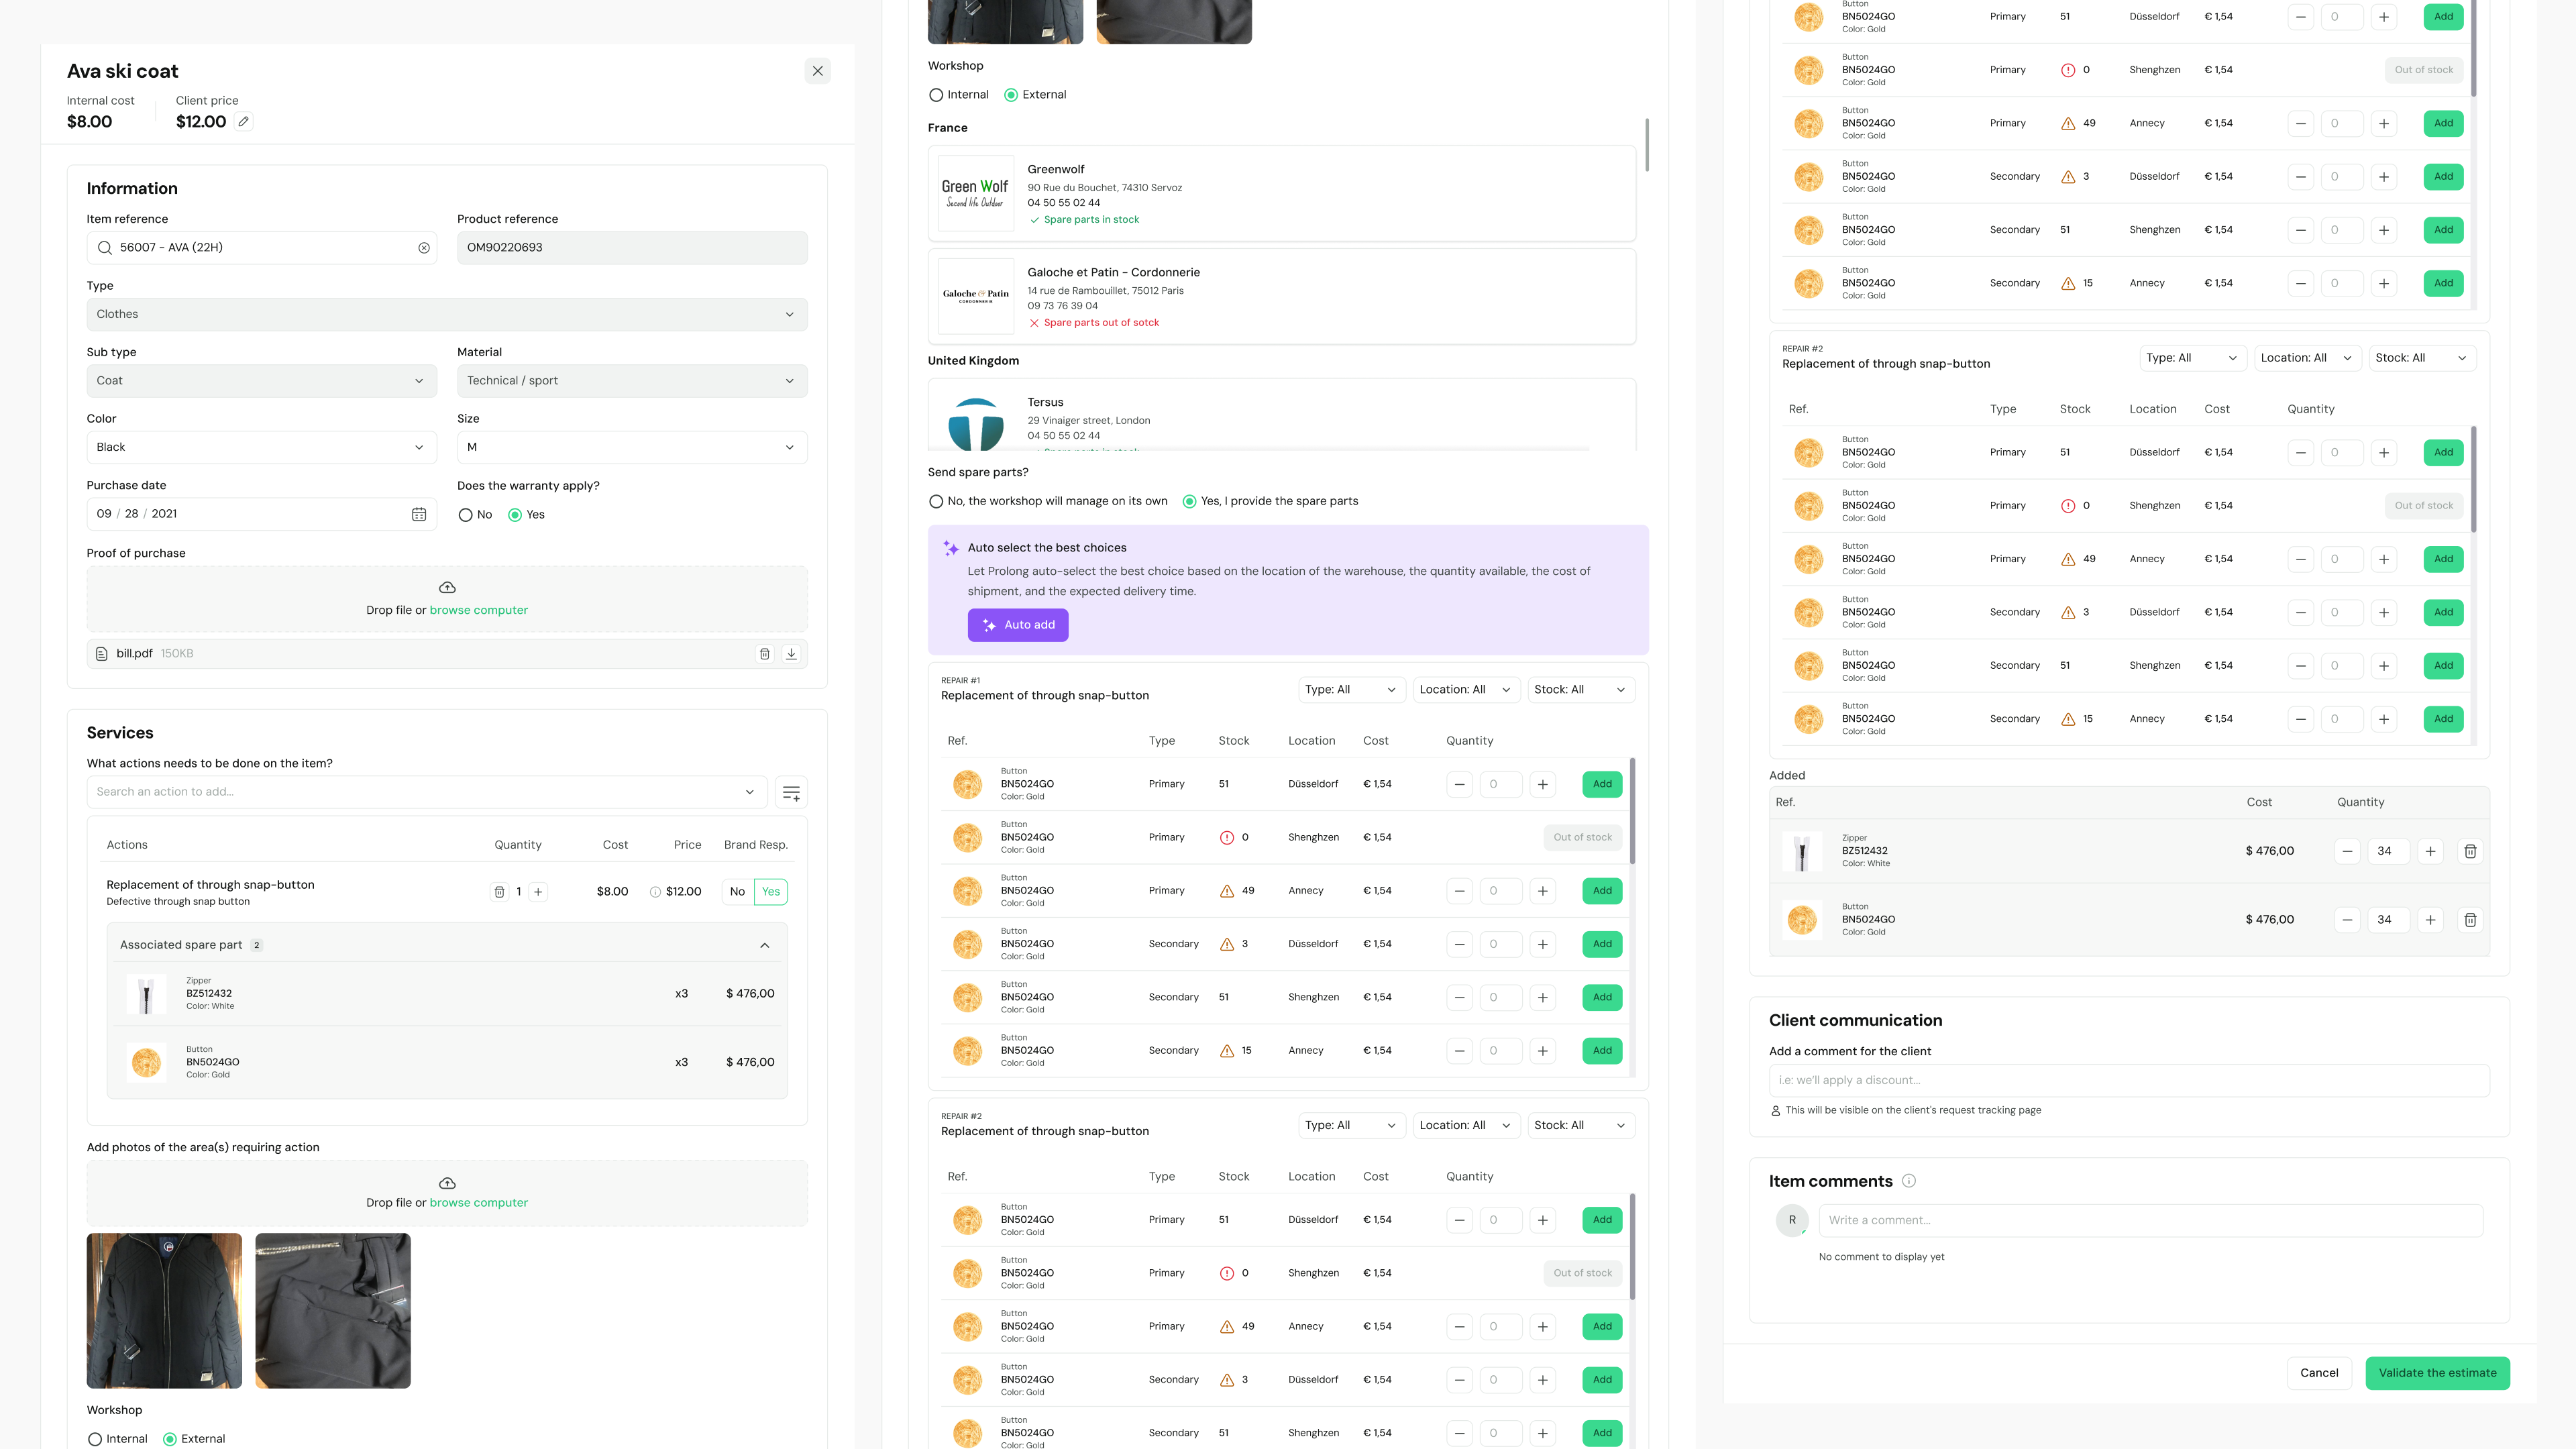Open file picker via browse computer link
Image resolution: width=2576 pixels, height=1449 pixels.
(x=478, y=610)
